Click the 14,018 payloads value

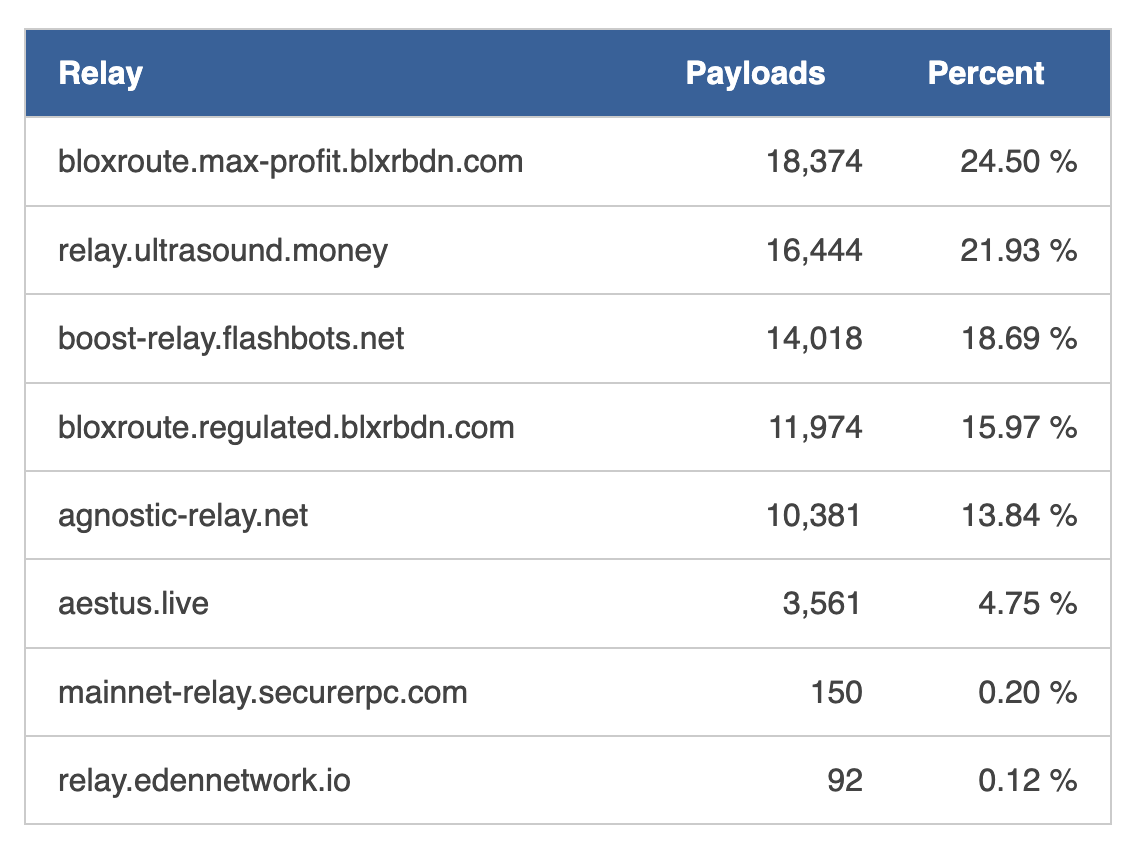point(814,338)
